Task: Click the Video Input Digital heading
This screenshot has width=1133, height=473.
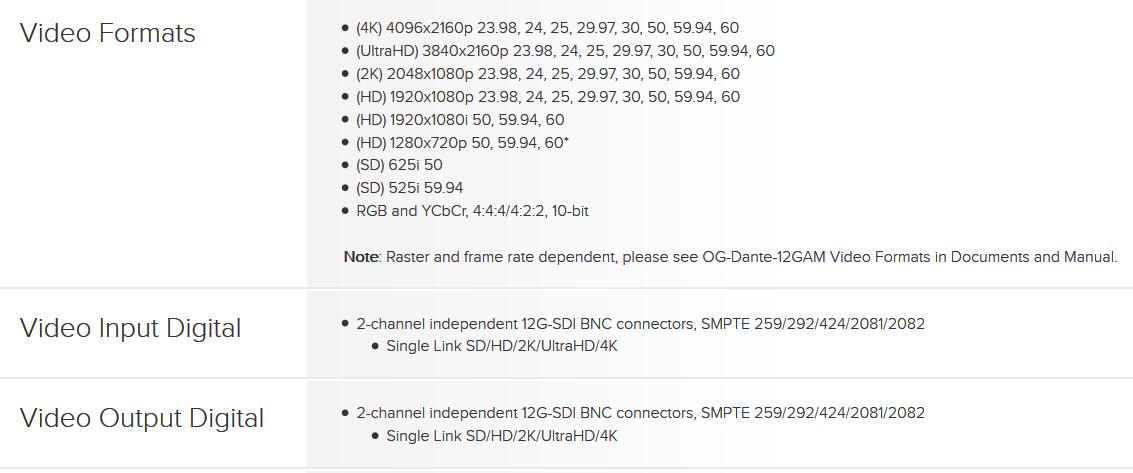Action: [130, 328]
